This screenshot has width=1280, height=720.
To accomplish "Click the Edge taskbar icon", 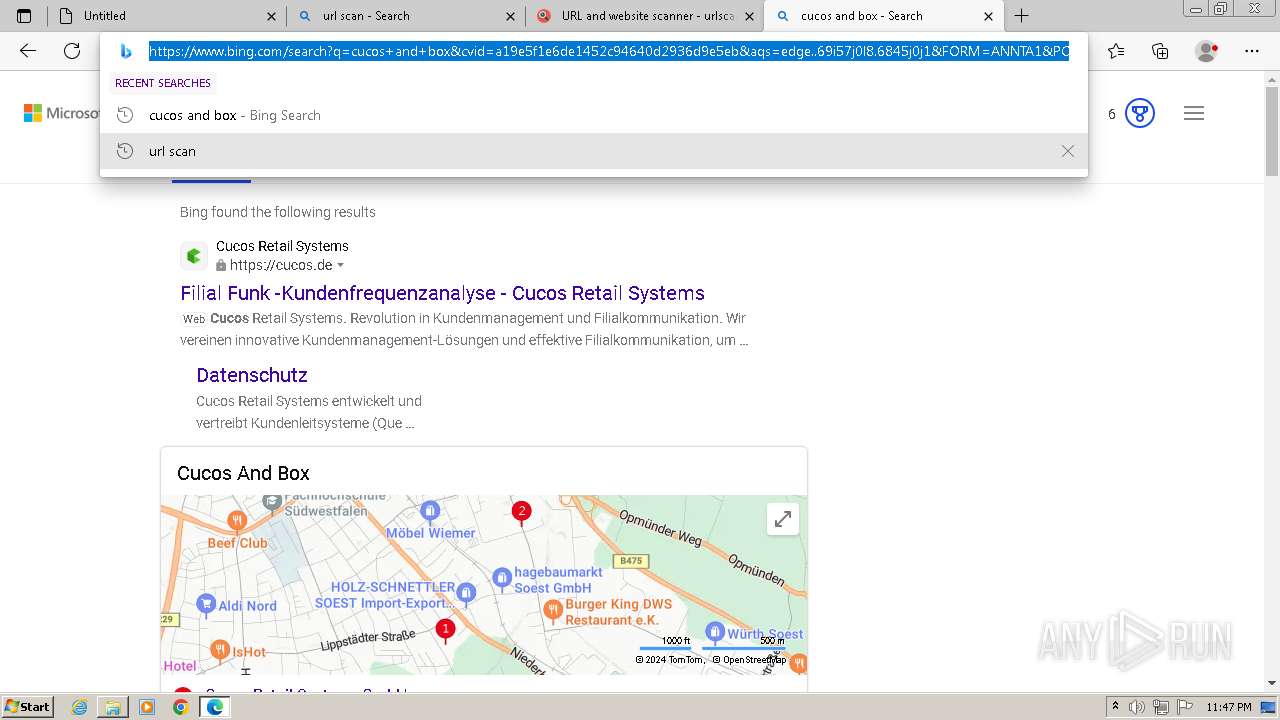I will [214, 707].
